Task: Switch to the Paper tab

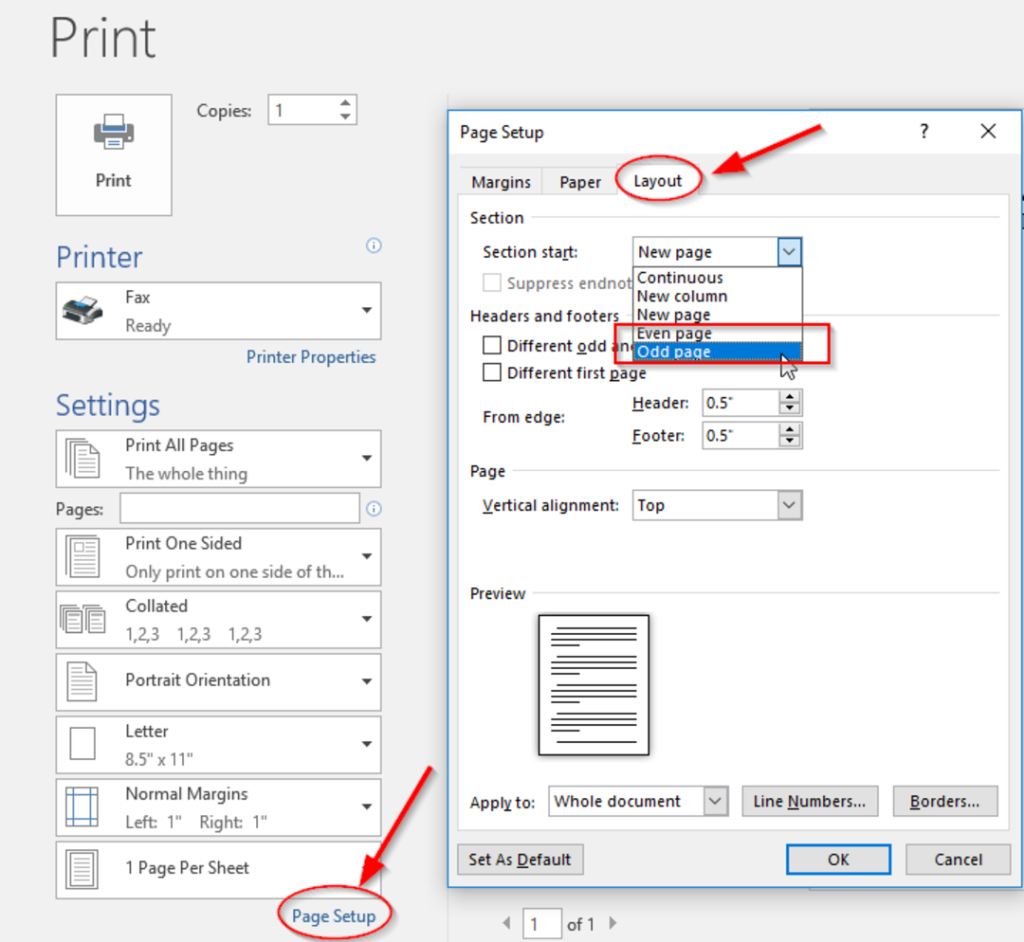Action: 579,182
